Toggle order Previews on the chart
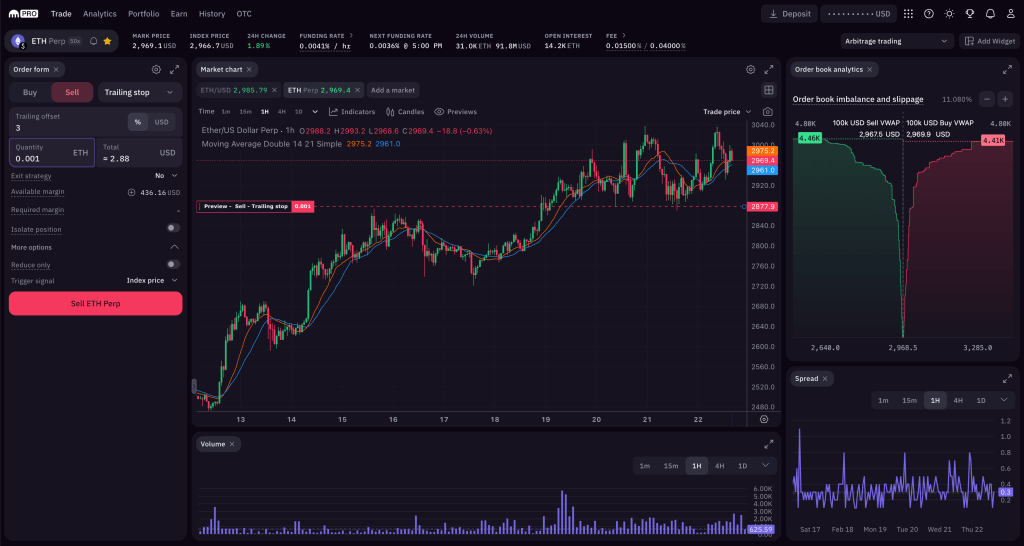 [455, 112]
